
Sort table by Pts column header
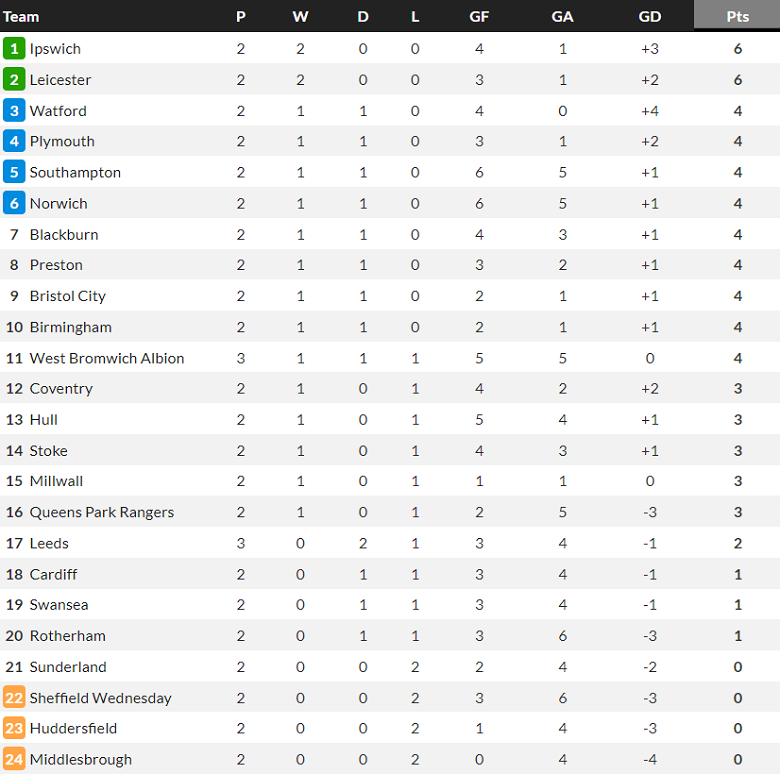(x=737, y=16)
